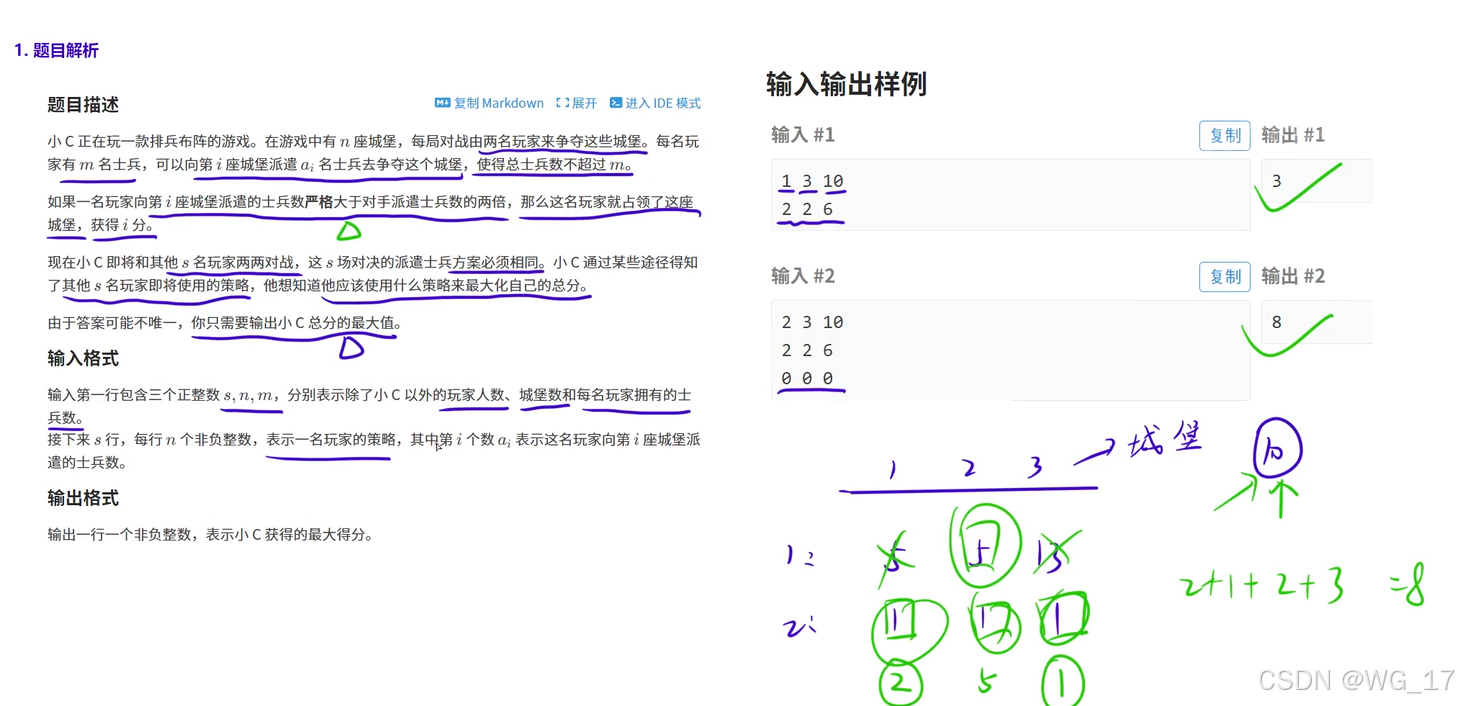Click the line 2 2 6 in 输入 #2
This screenshot has height=706, width=1459.
pyautogui.click(x=806, y=350)
